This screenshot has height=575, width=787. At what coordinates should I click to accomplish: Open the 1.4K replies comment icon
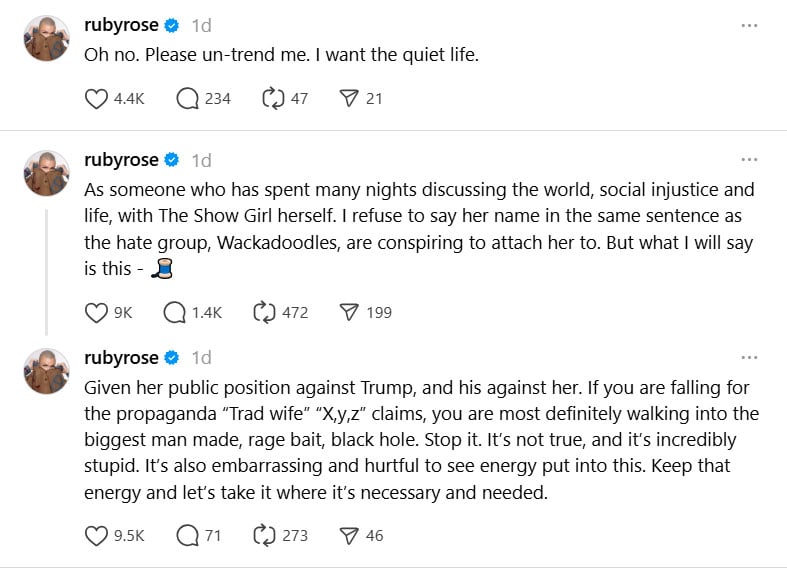175,313
